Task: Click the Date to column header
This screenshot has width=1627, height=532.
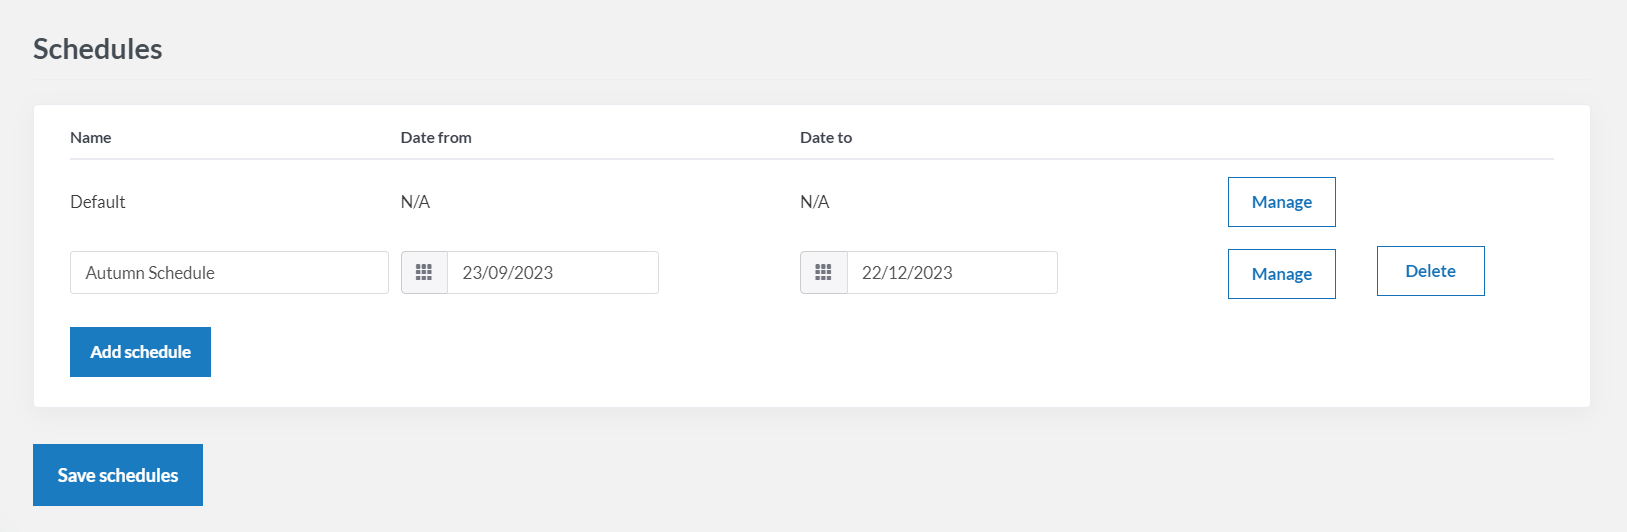Action: coord(826,138)
